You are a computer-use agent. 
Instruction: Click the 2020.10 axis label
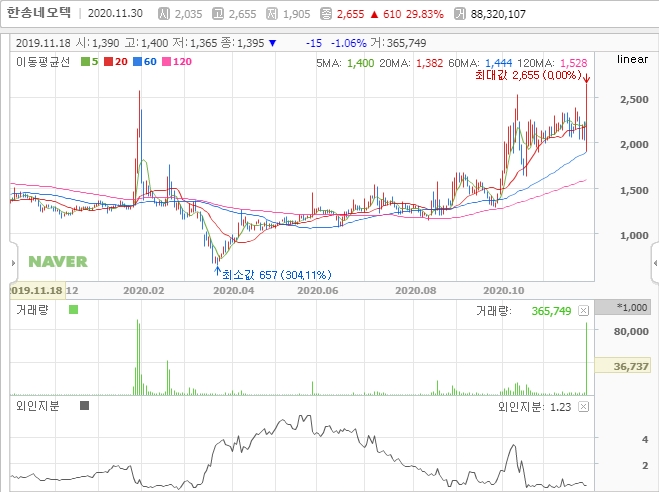503,290
